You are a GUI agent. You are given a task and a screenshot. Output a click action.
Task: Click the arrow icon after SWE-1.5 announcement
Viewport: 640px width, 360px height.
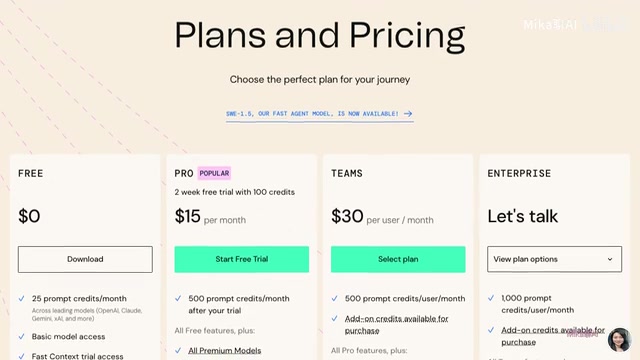pyautogui.click(x=408, y=114)
